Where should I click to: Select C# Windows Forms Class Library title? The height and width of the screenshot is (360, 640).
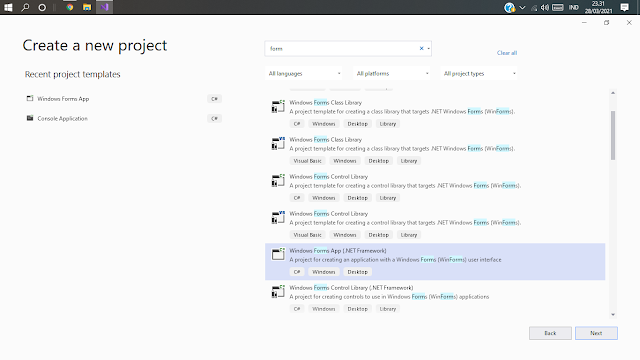pos(325,102)
